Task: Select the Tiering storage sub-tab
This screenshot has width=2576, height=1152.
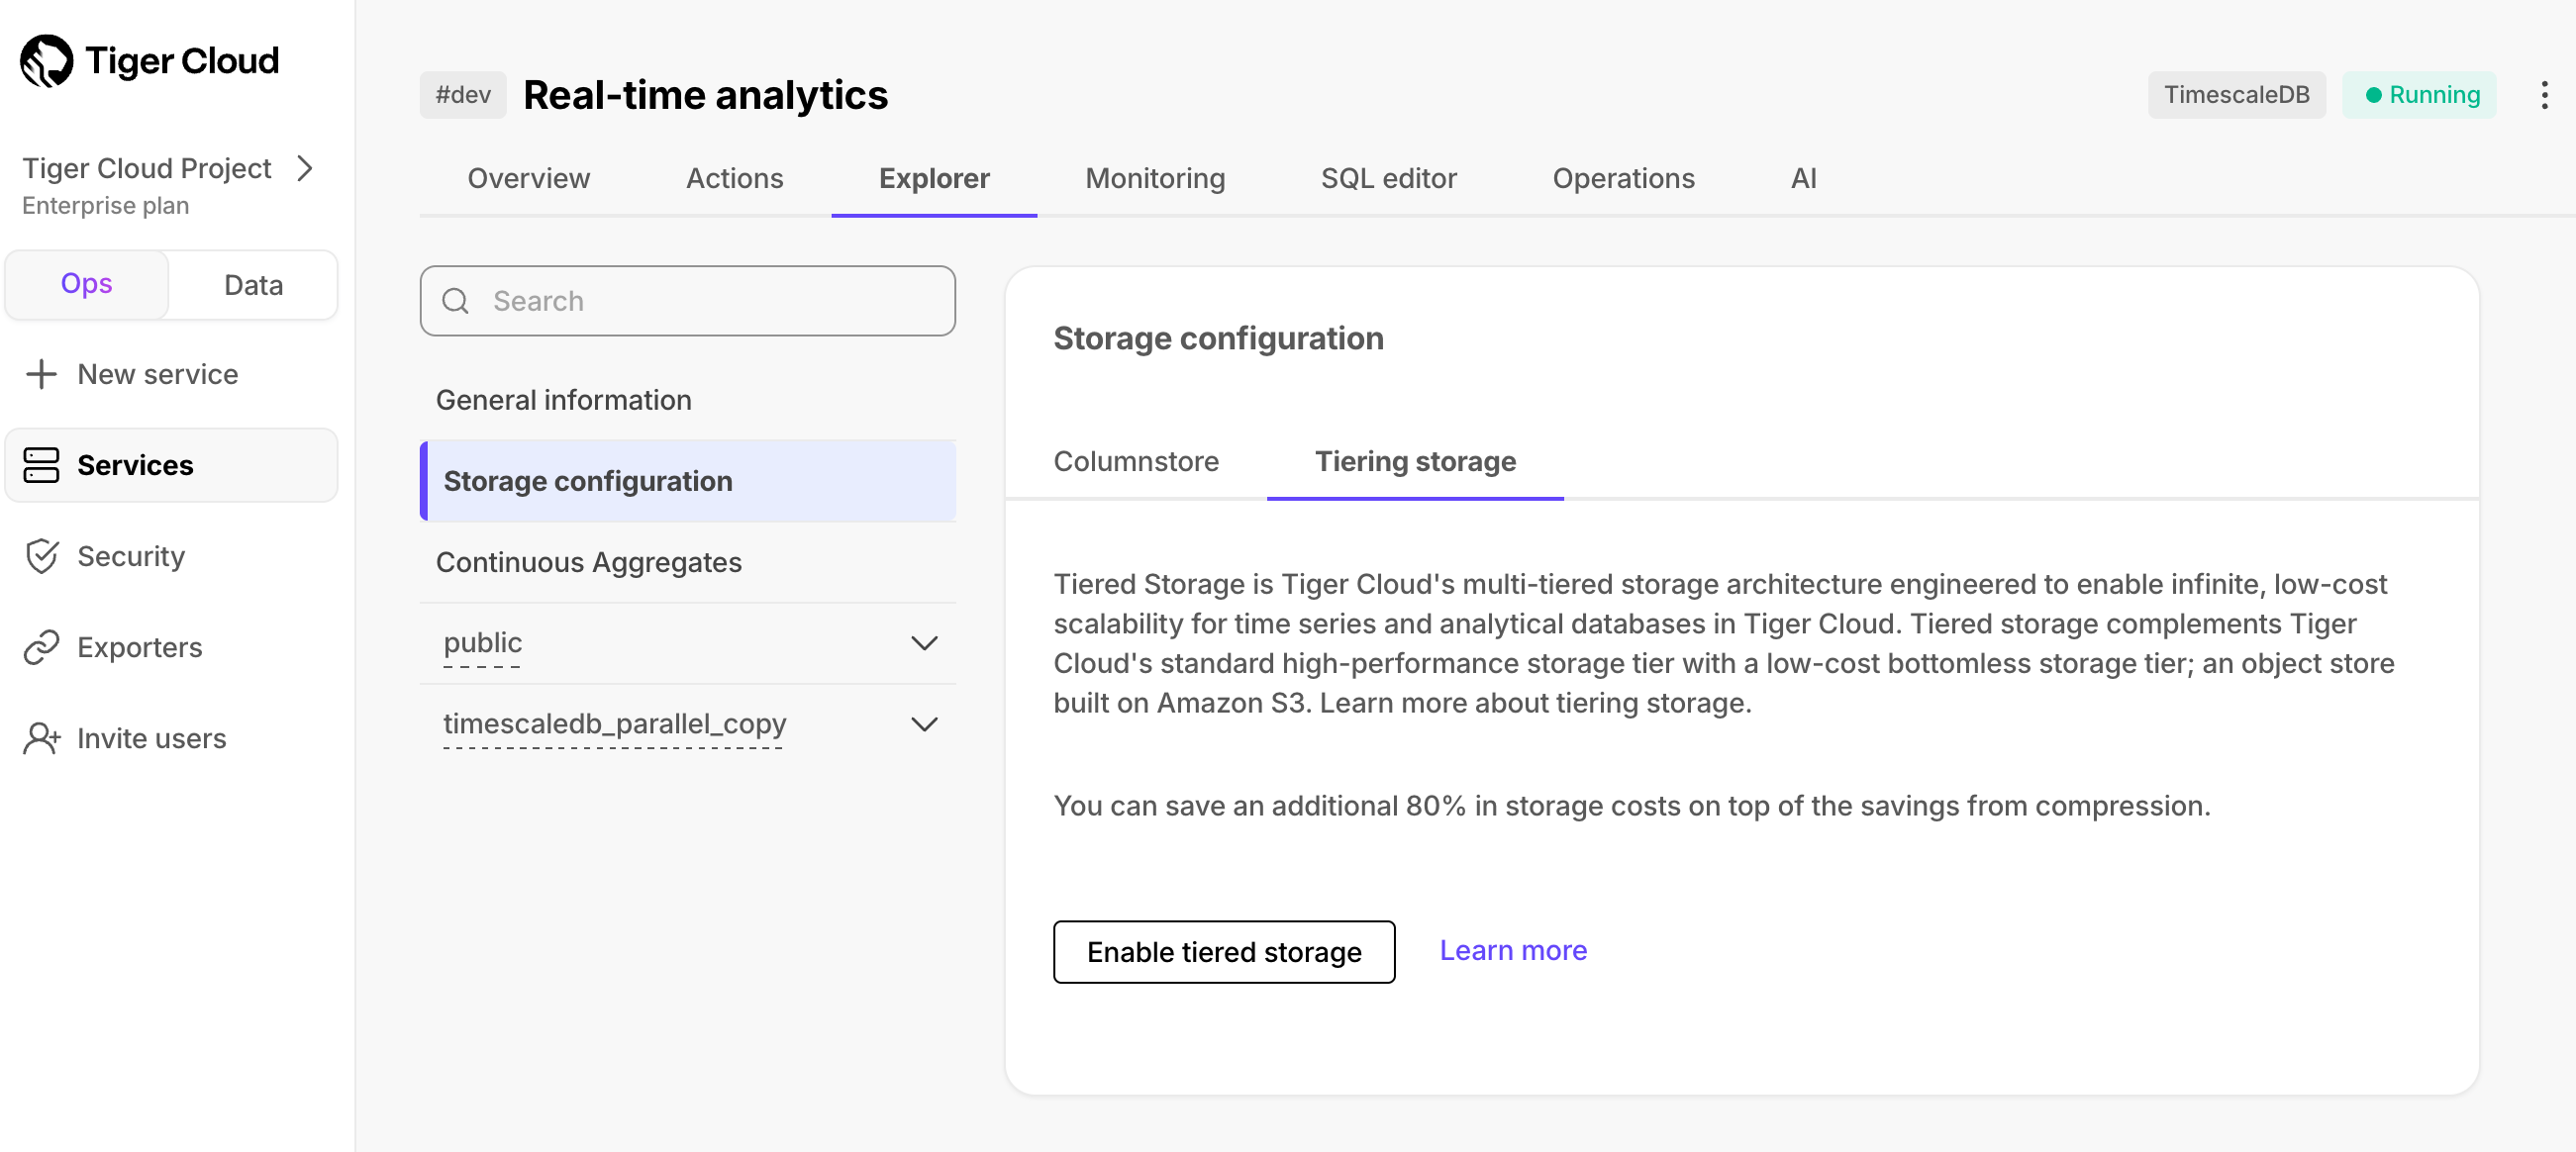Action: pos(1415,461)
